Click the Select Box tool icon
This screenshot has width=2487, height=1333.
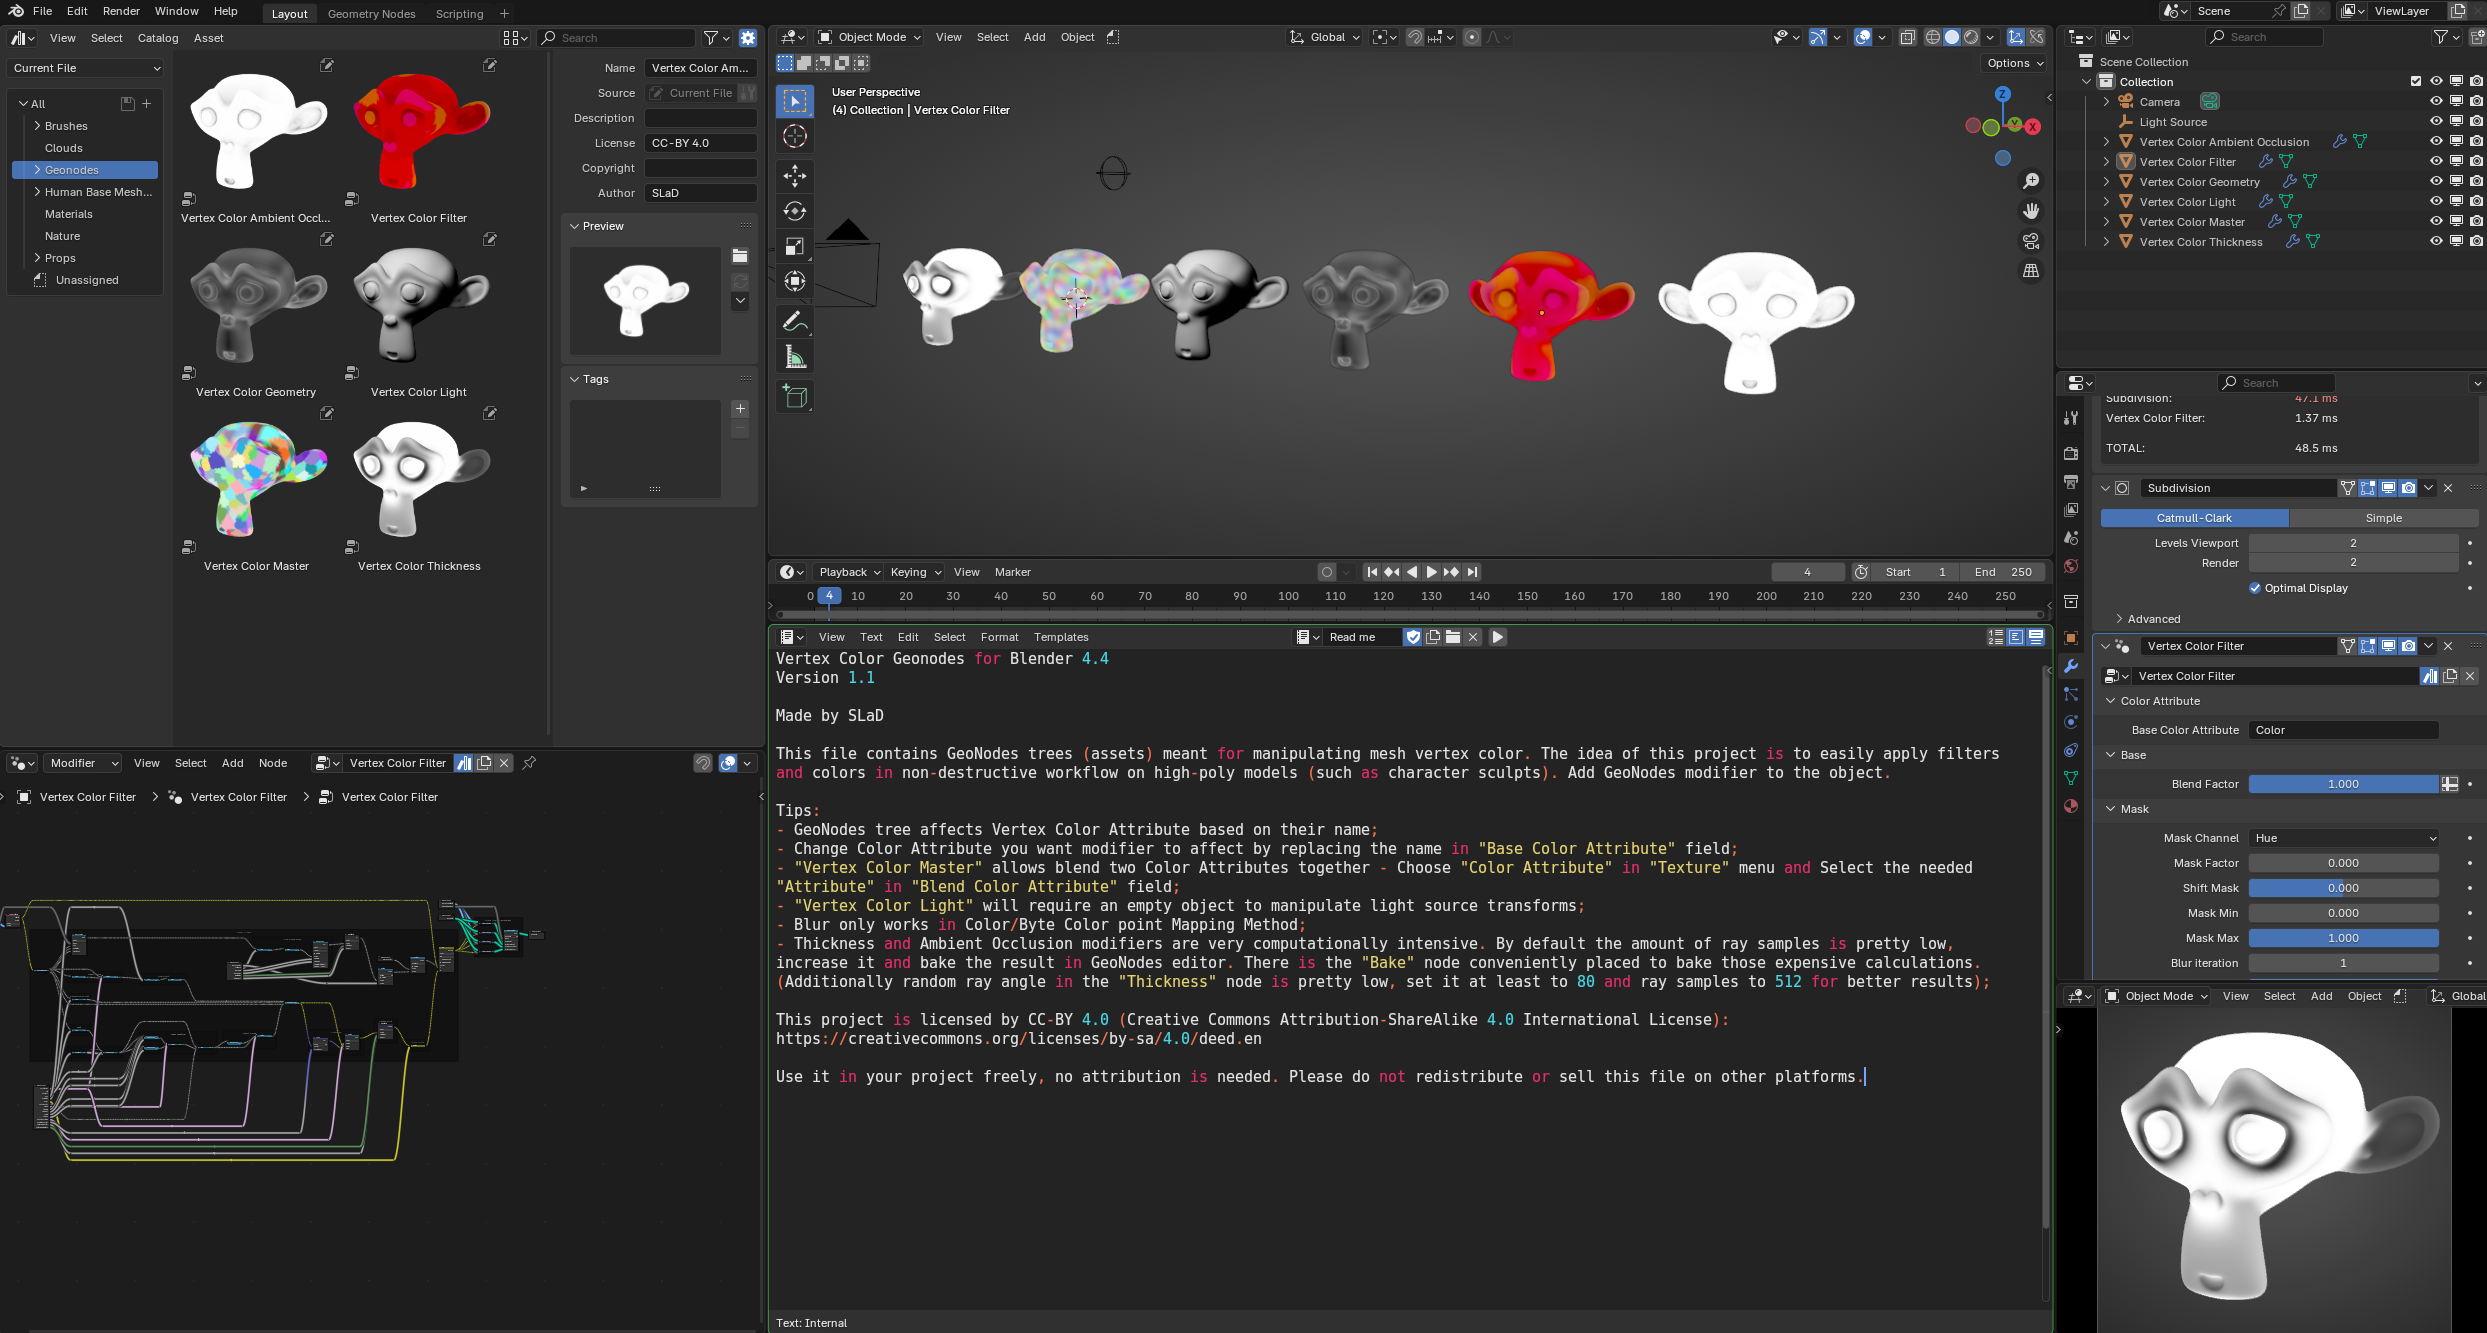point(795,101)
